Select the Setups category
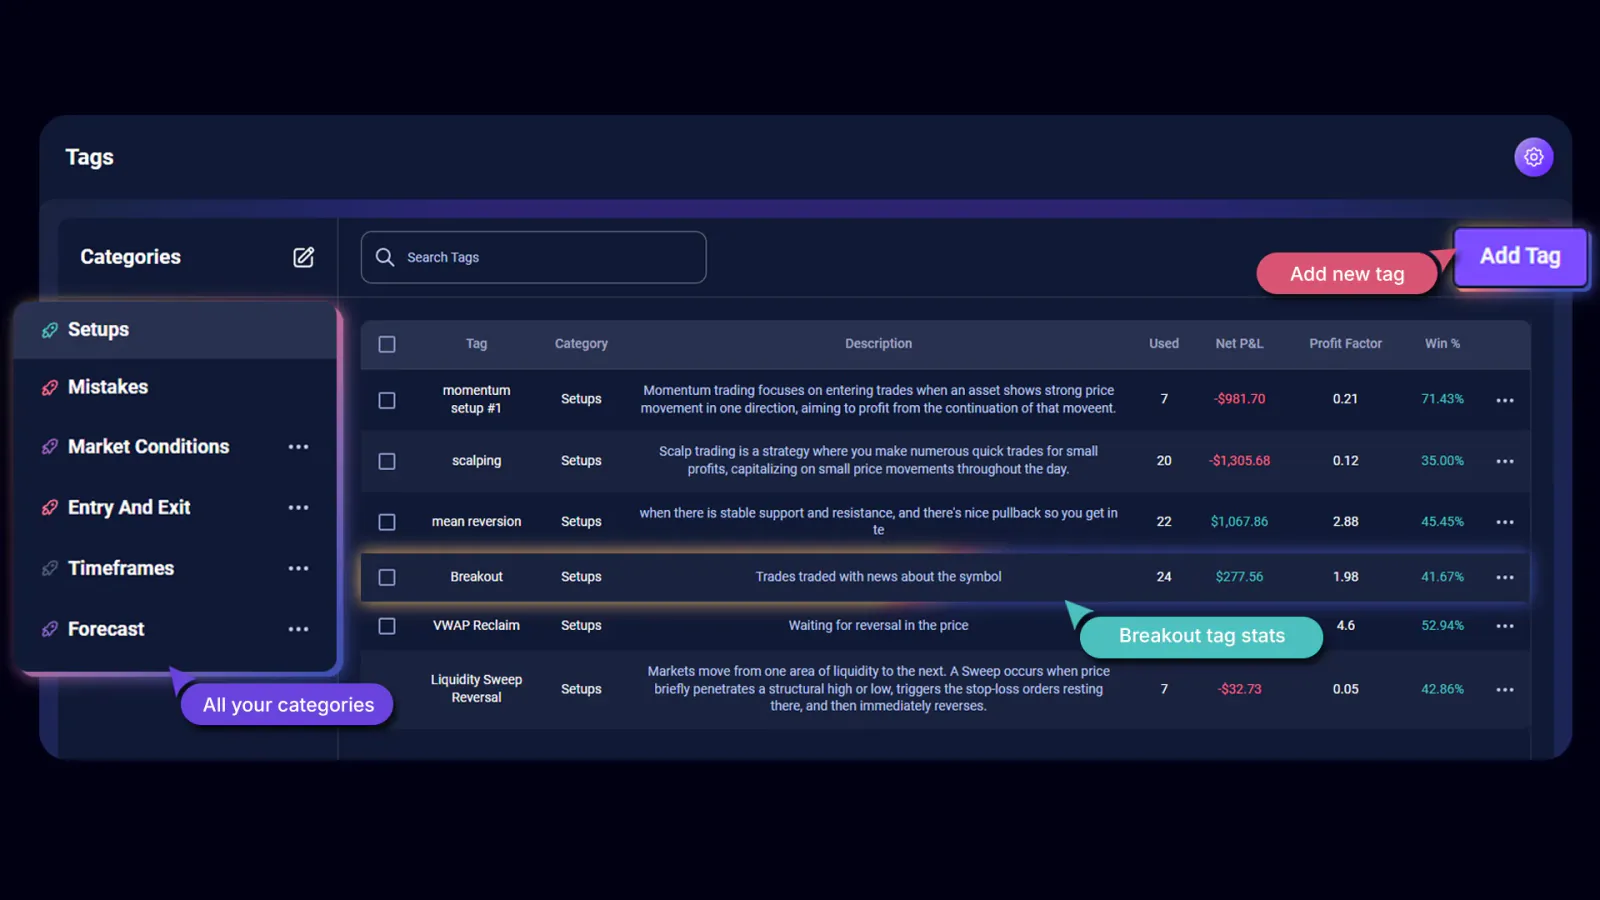The image size is (1600, 900). click(x=98, y=329)
